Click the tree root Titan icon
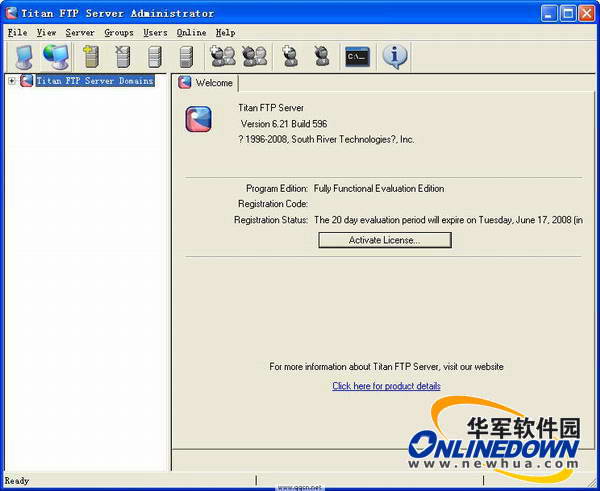The image size is (600, 491). pos(26,81)
